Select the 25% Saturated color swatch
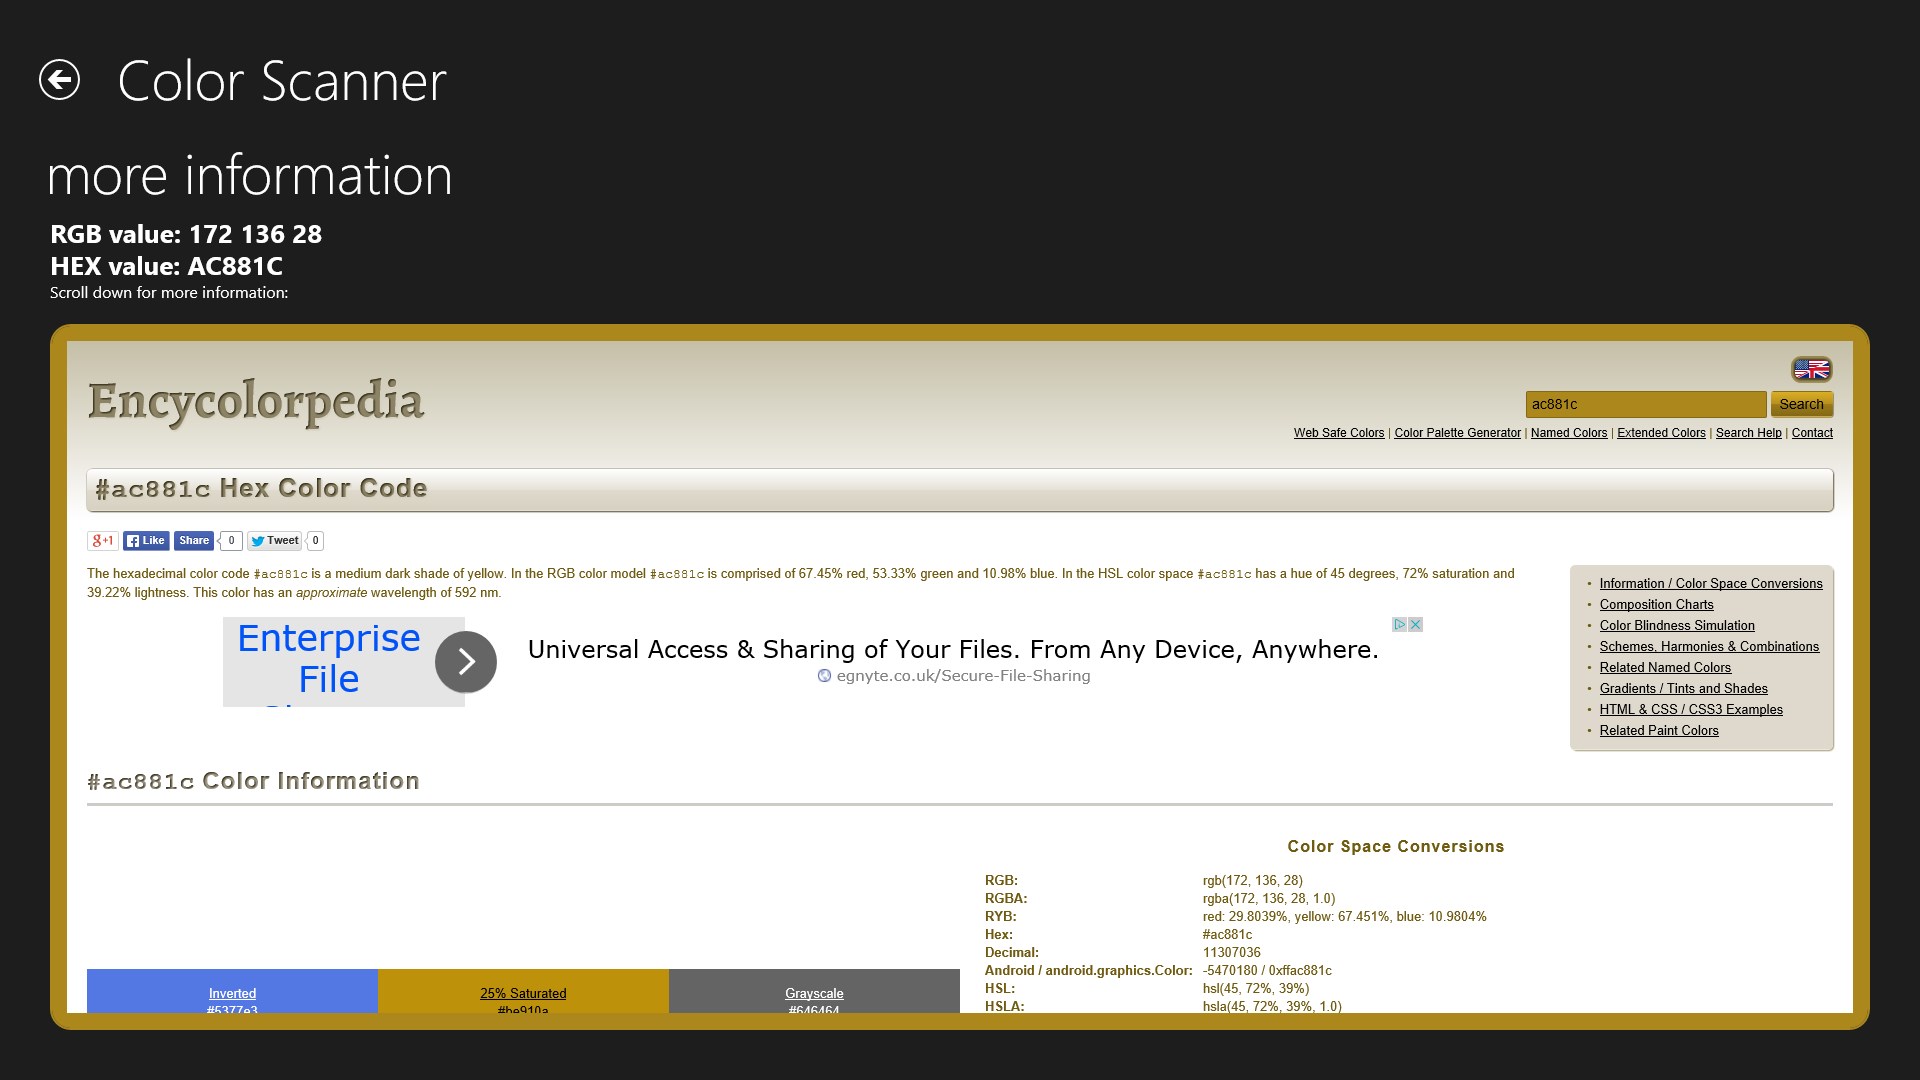The height and width of the screenshot is (1080, 1920). pyautogui.click(x=523, y=992)
